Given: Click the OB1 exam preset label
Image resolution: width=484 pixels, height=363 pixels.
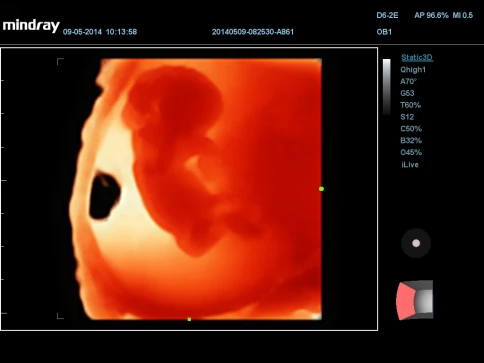Looking at the screenshot, I should pyautogui.click(x=384, y=32).
